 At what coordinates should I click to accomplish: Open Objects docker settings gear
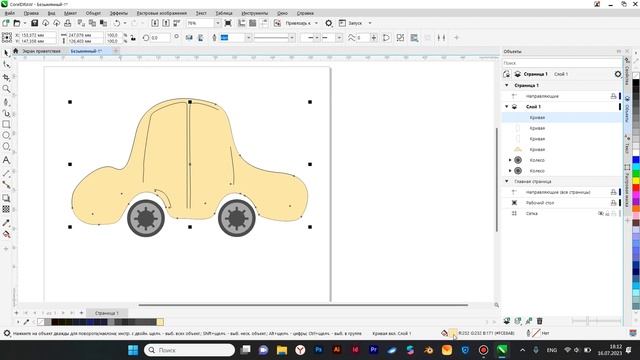click(618, 74)
